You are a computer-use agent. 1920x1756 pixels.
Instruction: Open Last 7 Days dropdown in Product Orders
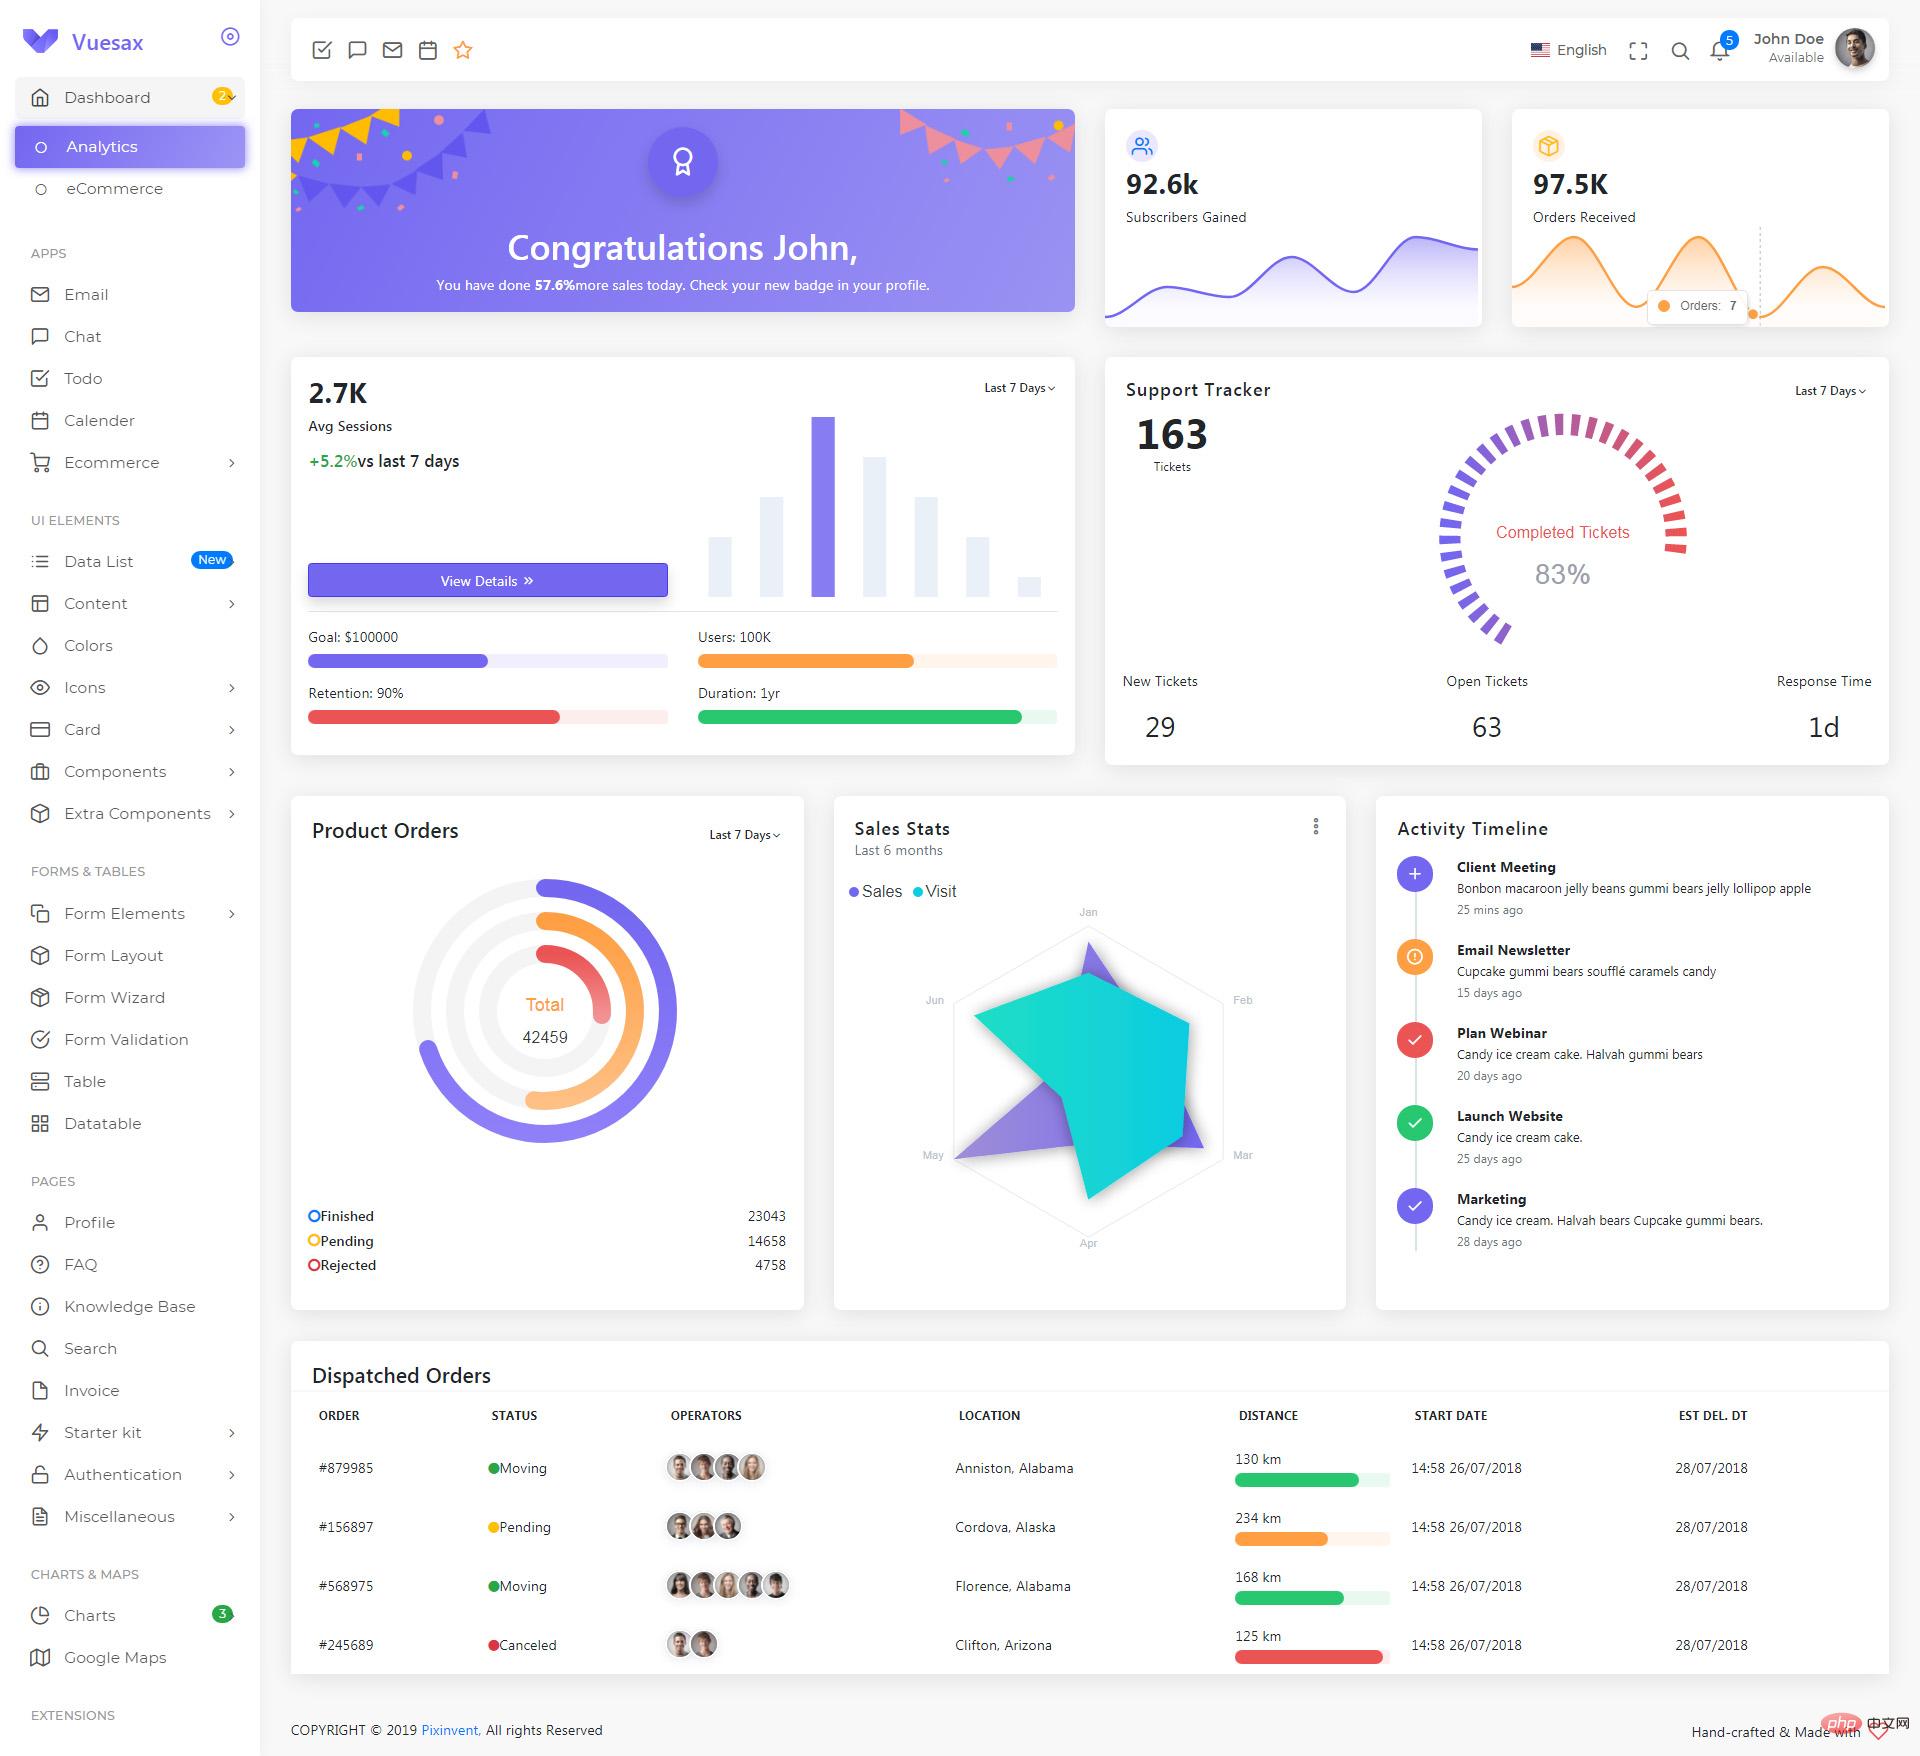(x=744, y=835)
